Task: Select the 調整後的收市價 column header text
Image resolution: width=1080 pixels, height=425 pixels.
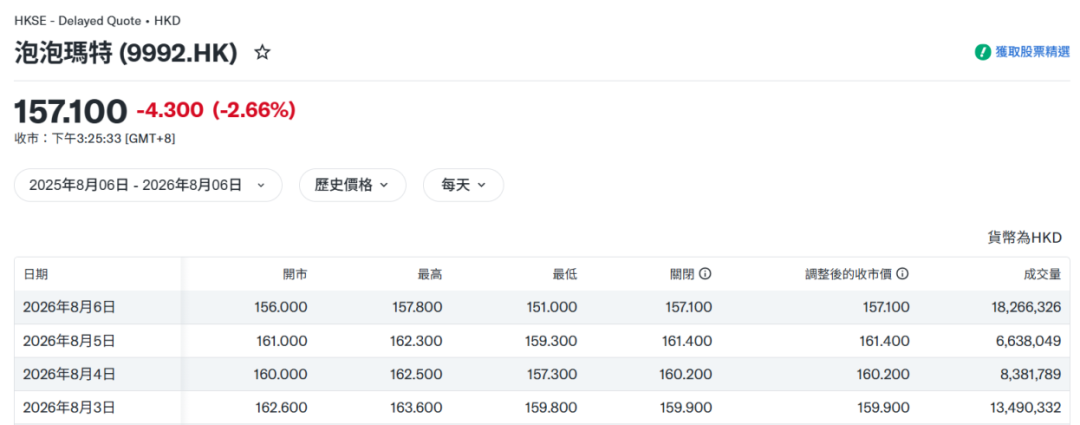Action: click(849, 274)
